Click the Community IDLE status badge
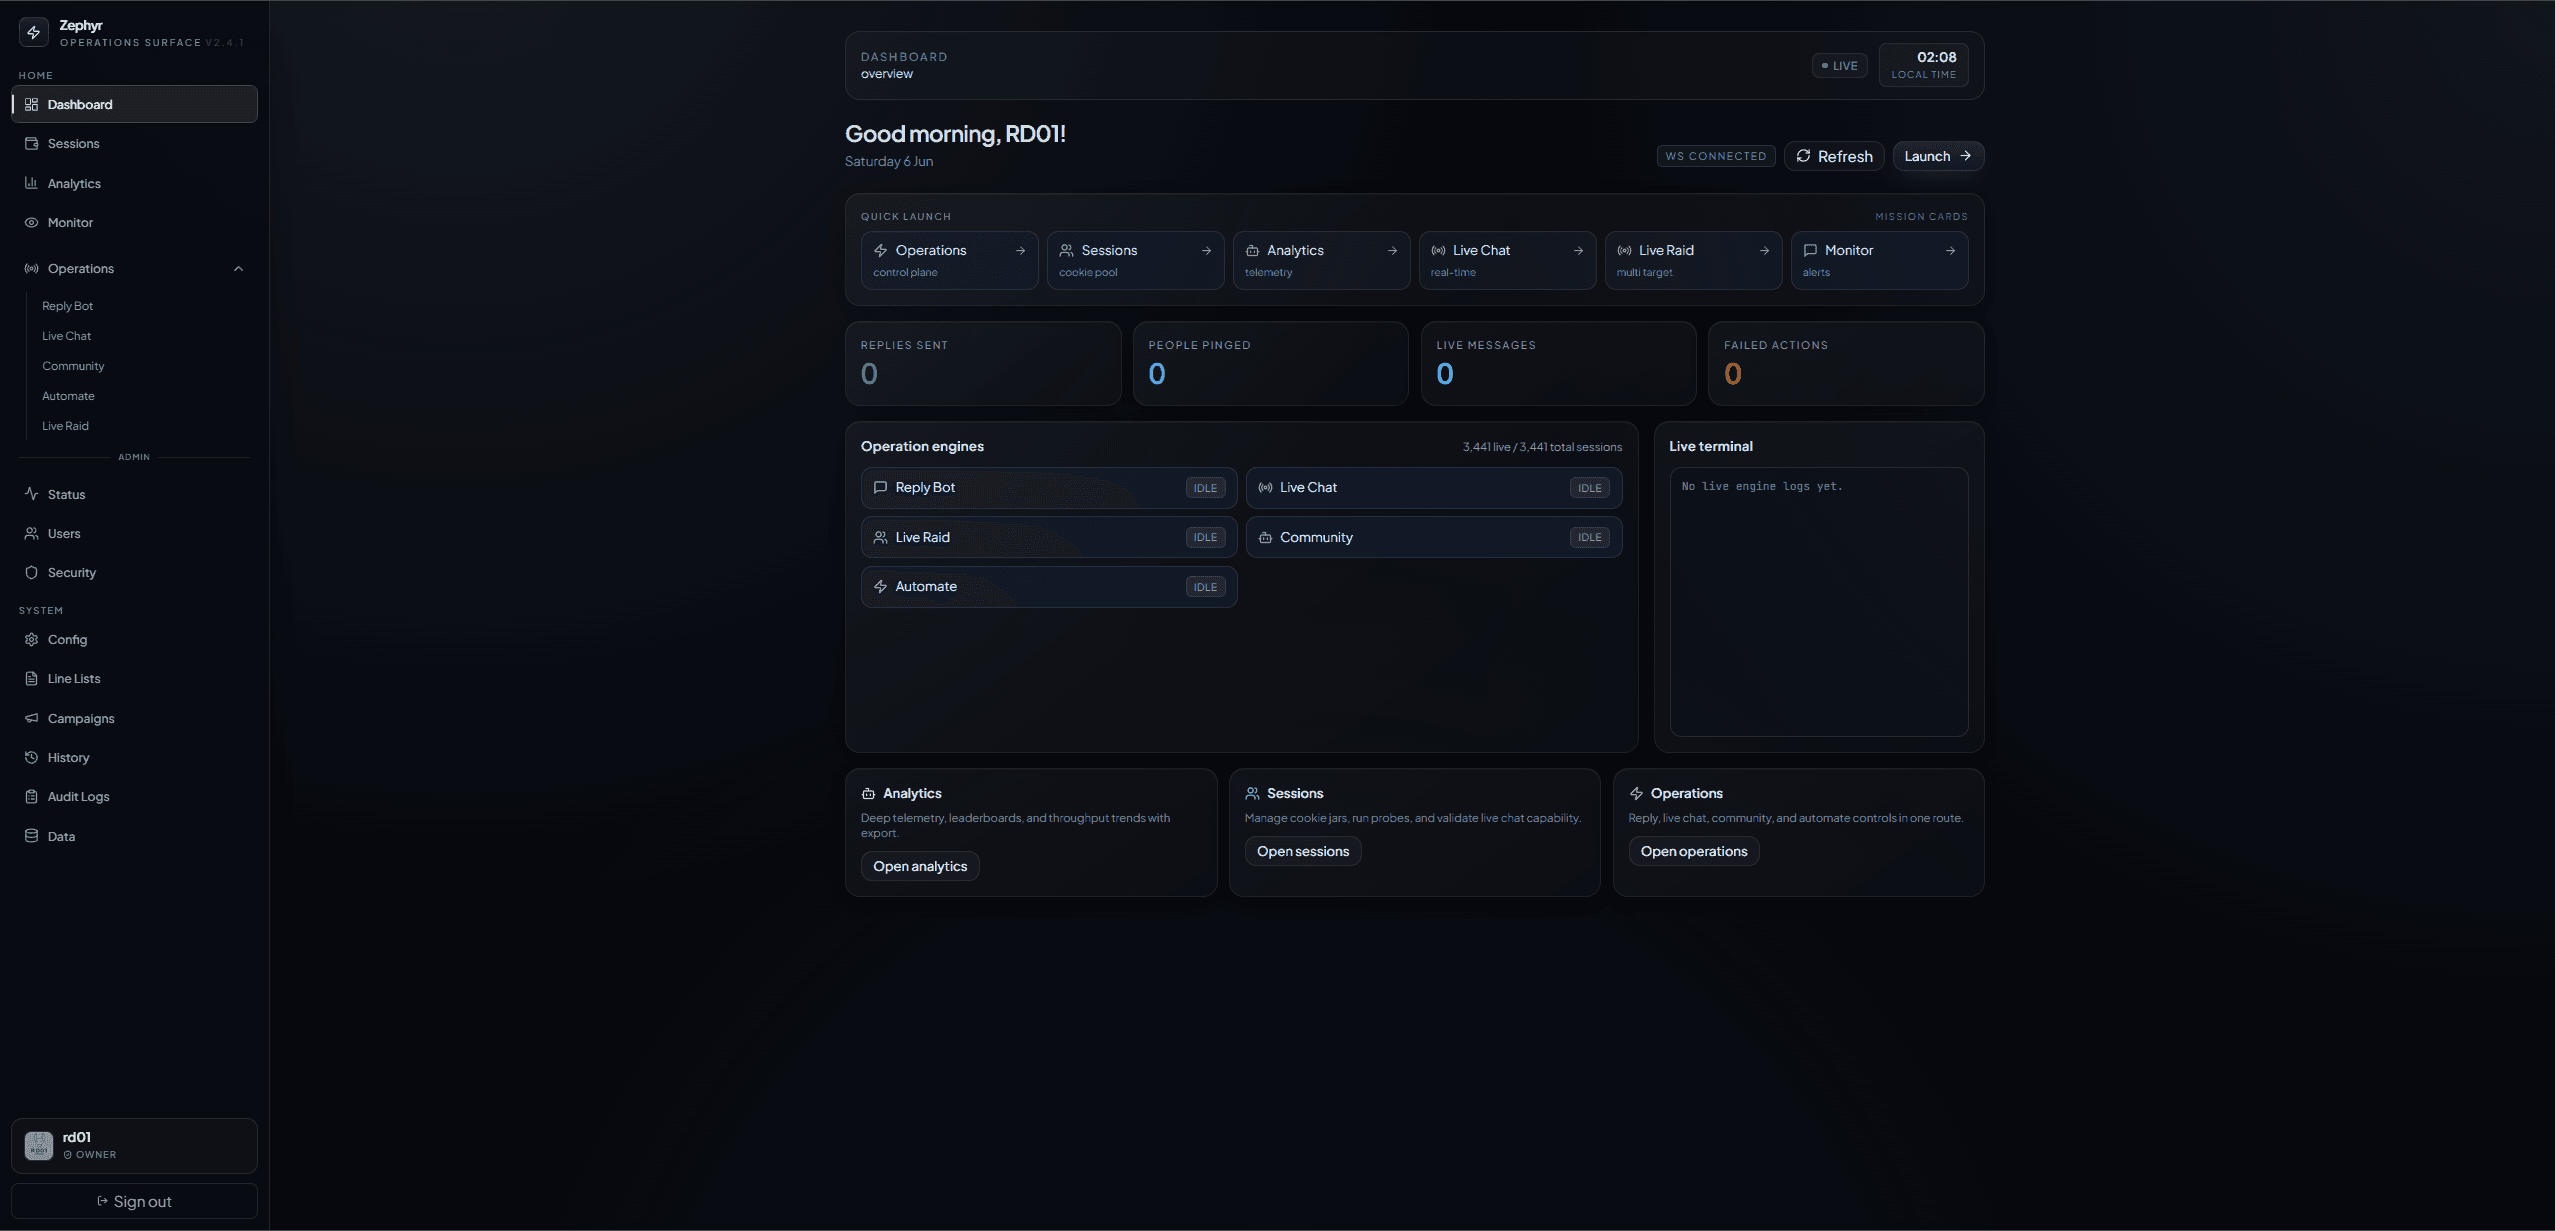The width and height of the screenshot is (2555, 1231). tap(1589, 537)
